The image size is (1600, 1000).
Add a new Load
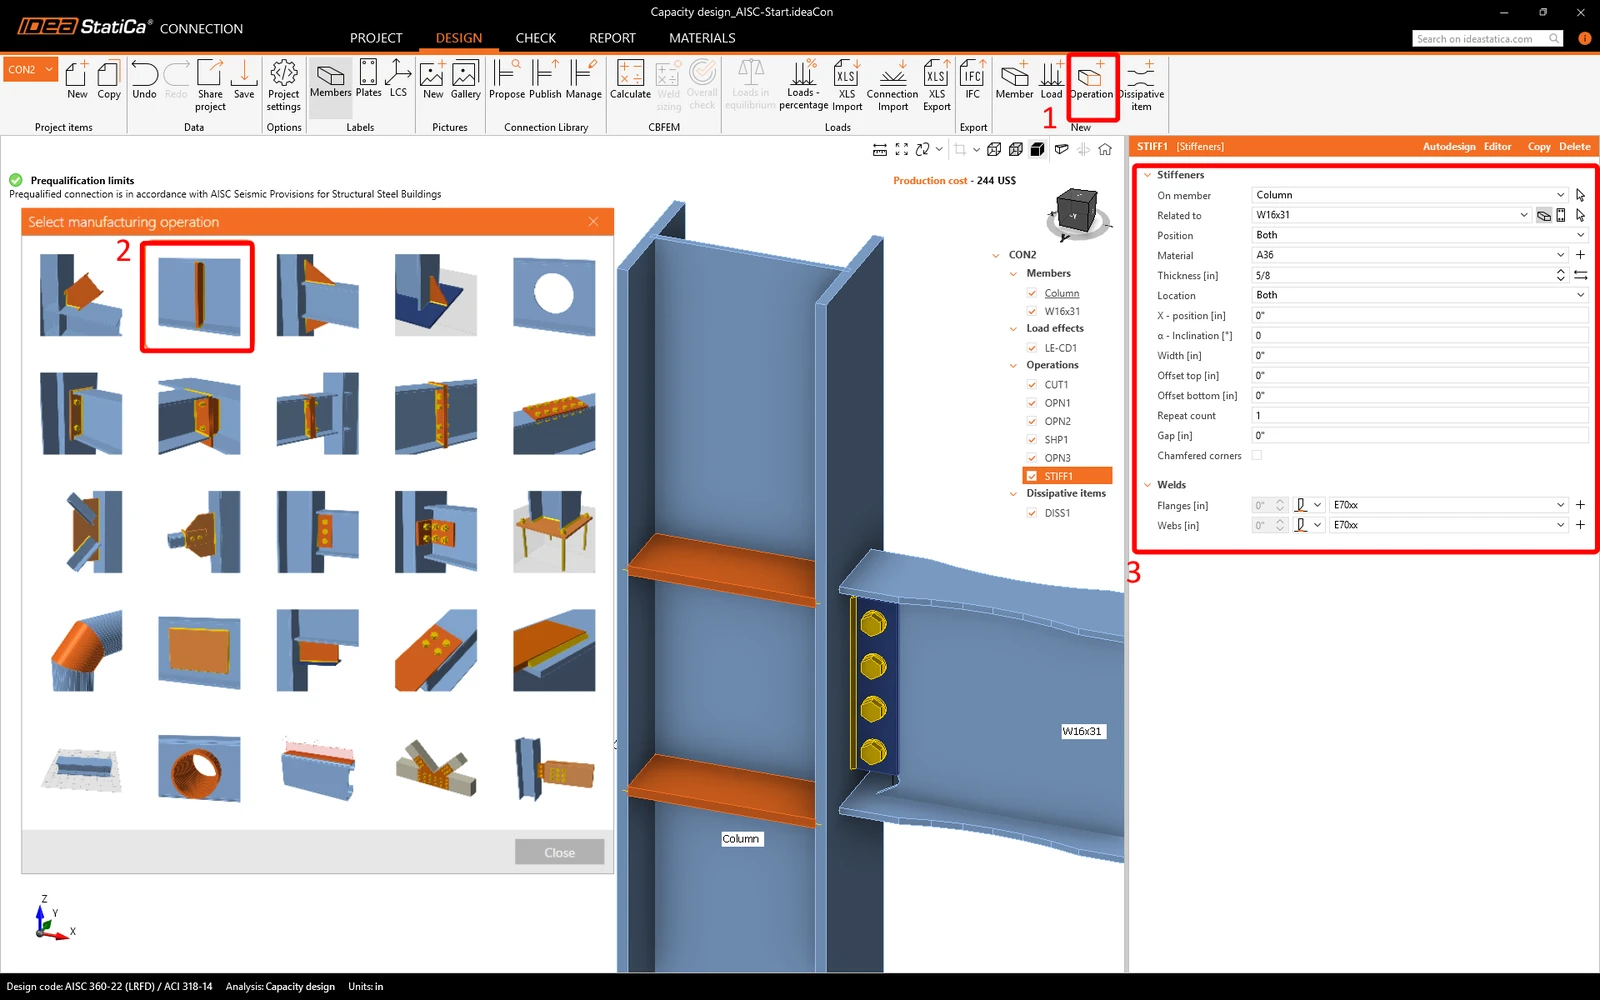pos(1051,80)
